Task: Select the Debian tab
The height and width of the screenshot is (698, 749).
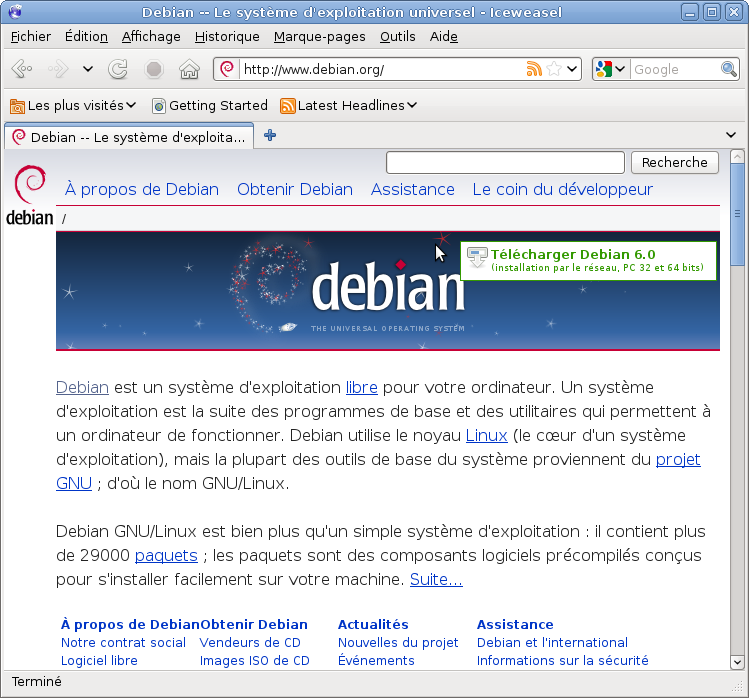Action: point(129,137)
